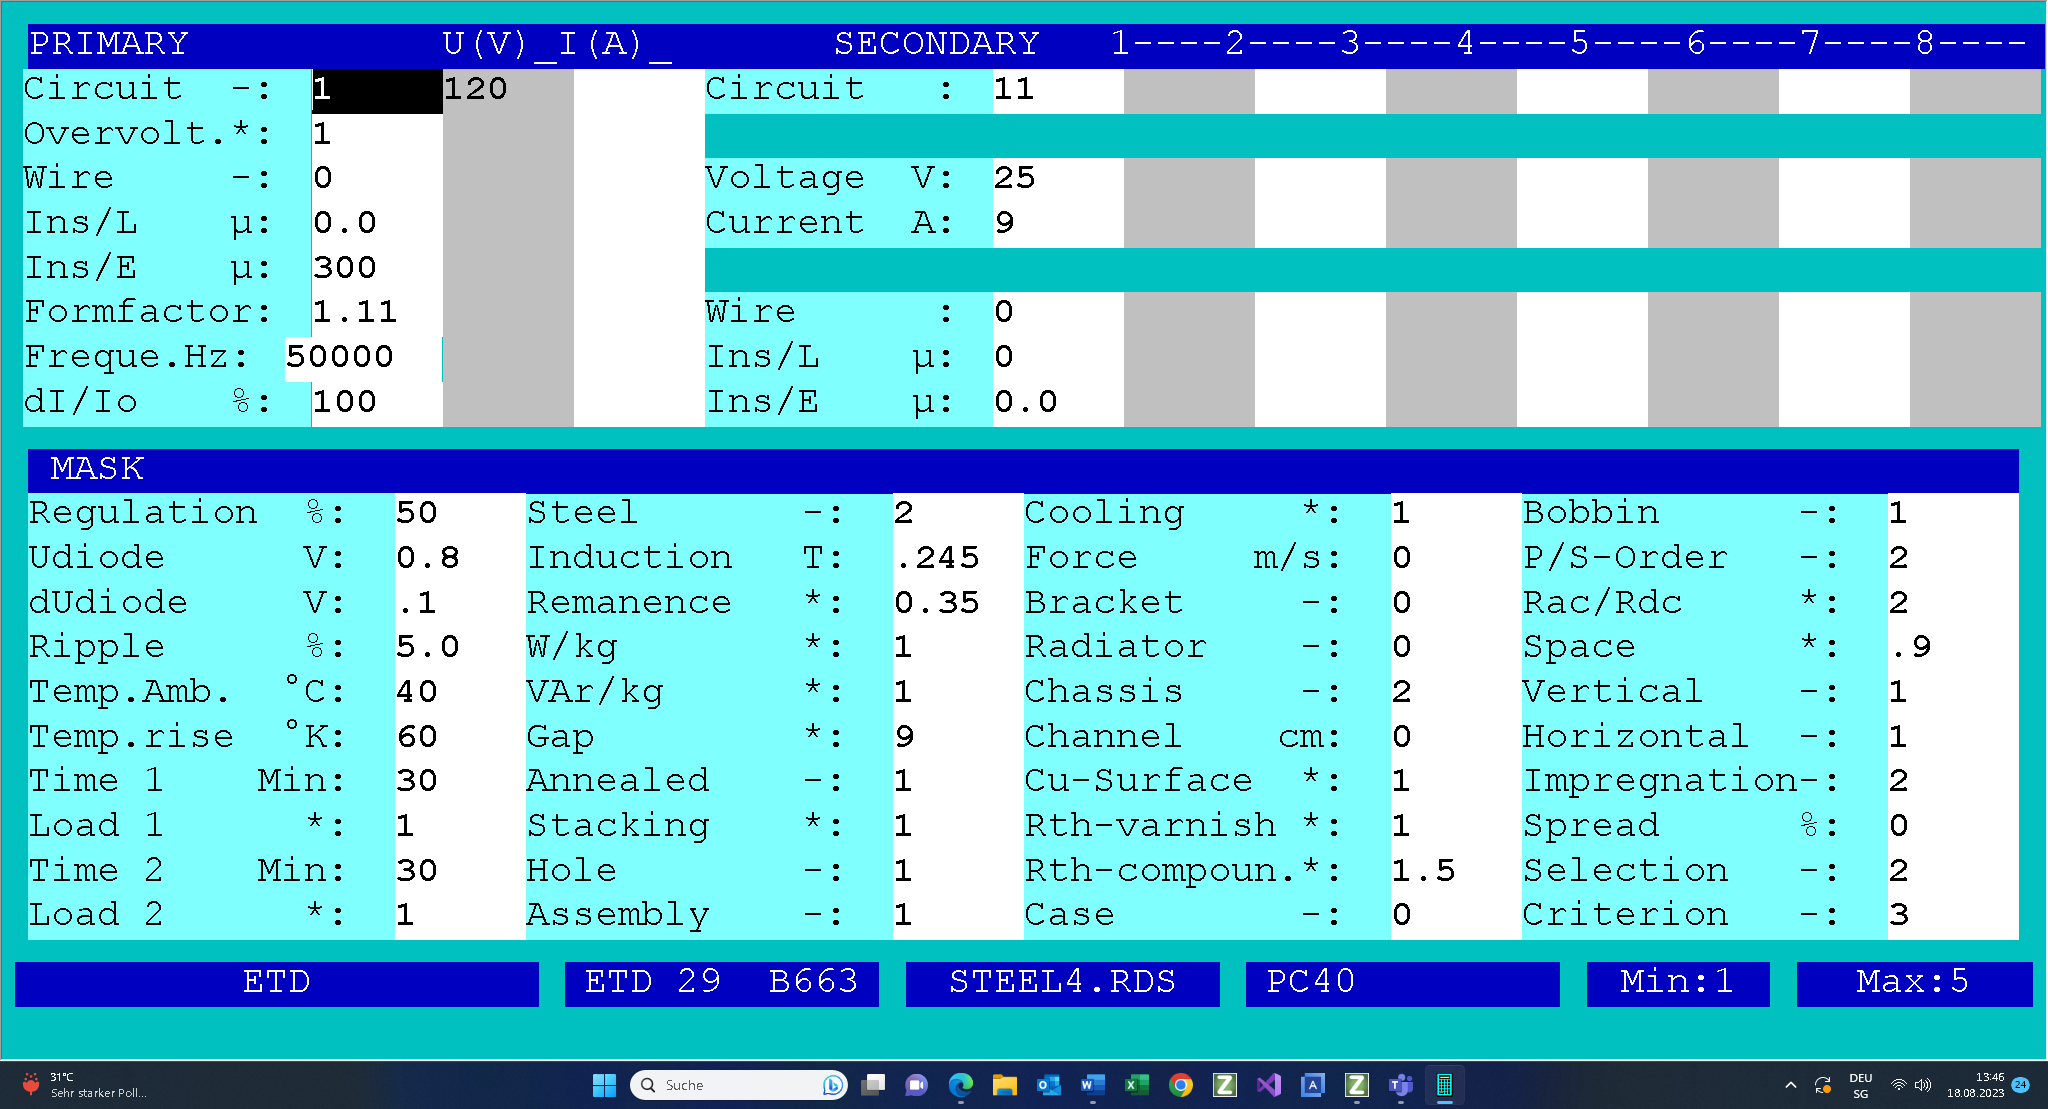
Task: Open the Windows Start menu
Action: (x=605, y=1085)
